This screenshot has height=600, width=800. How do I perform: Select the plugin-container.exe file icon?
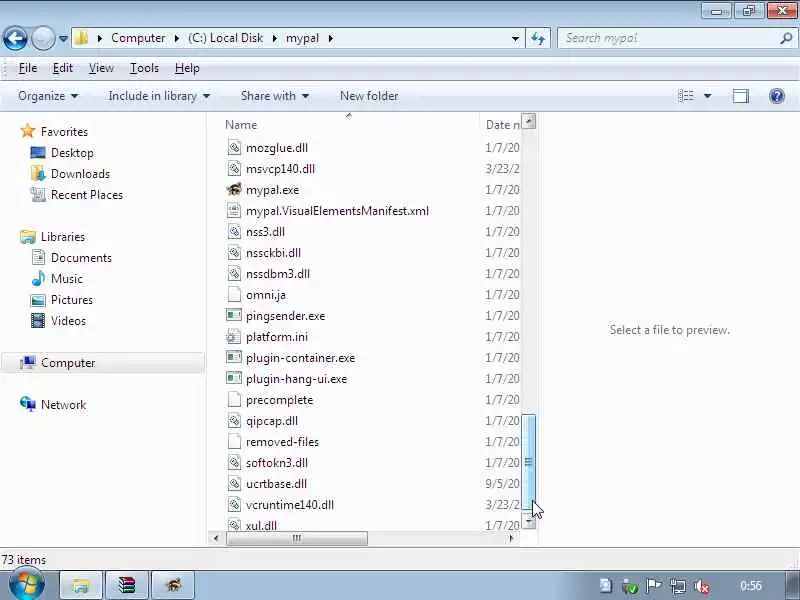click(234, 357)
